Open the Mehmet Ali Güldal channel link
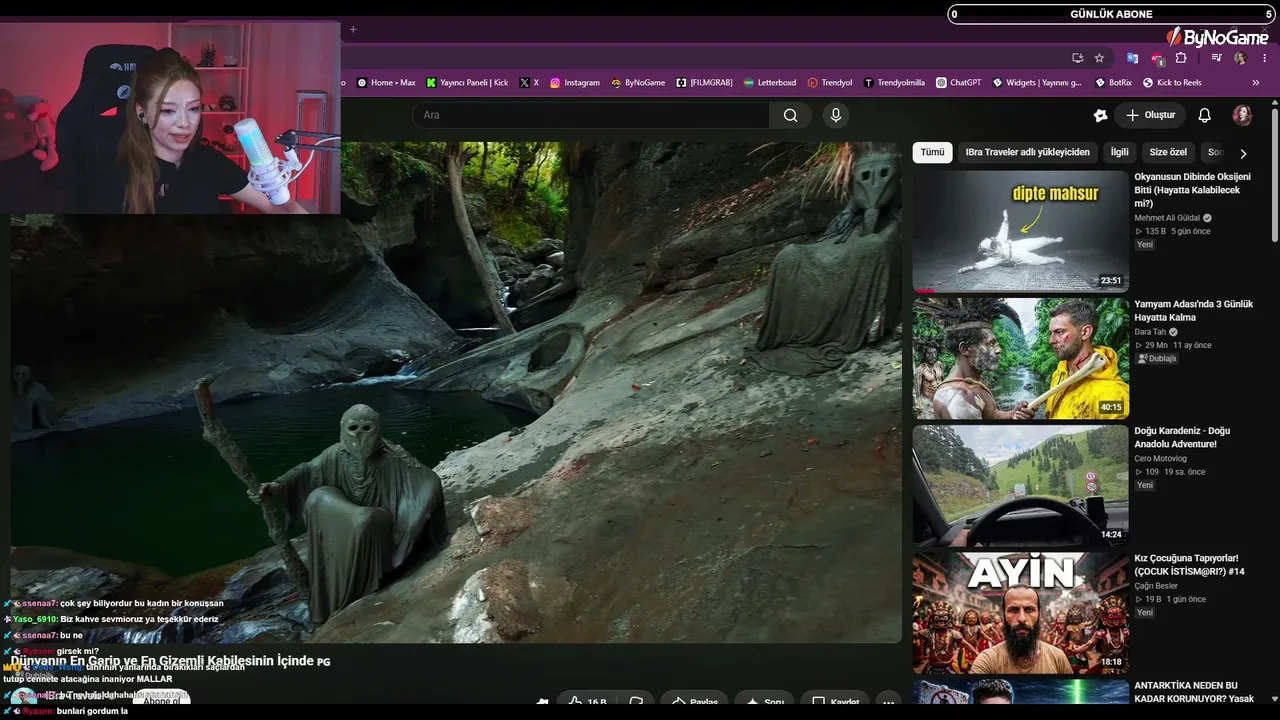 [x=1167, y=218]
